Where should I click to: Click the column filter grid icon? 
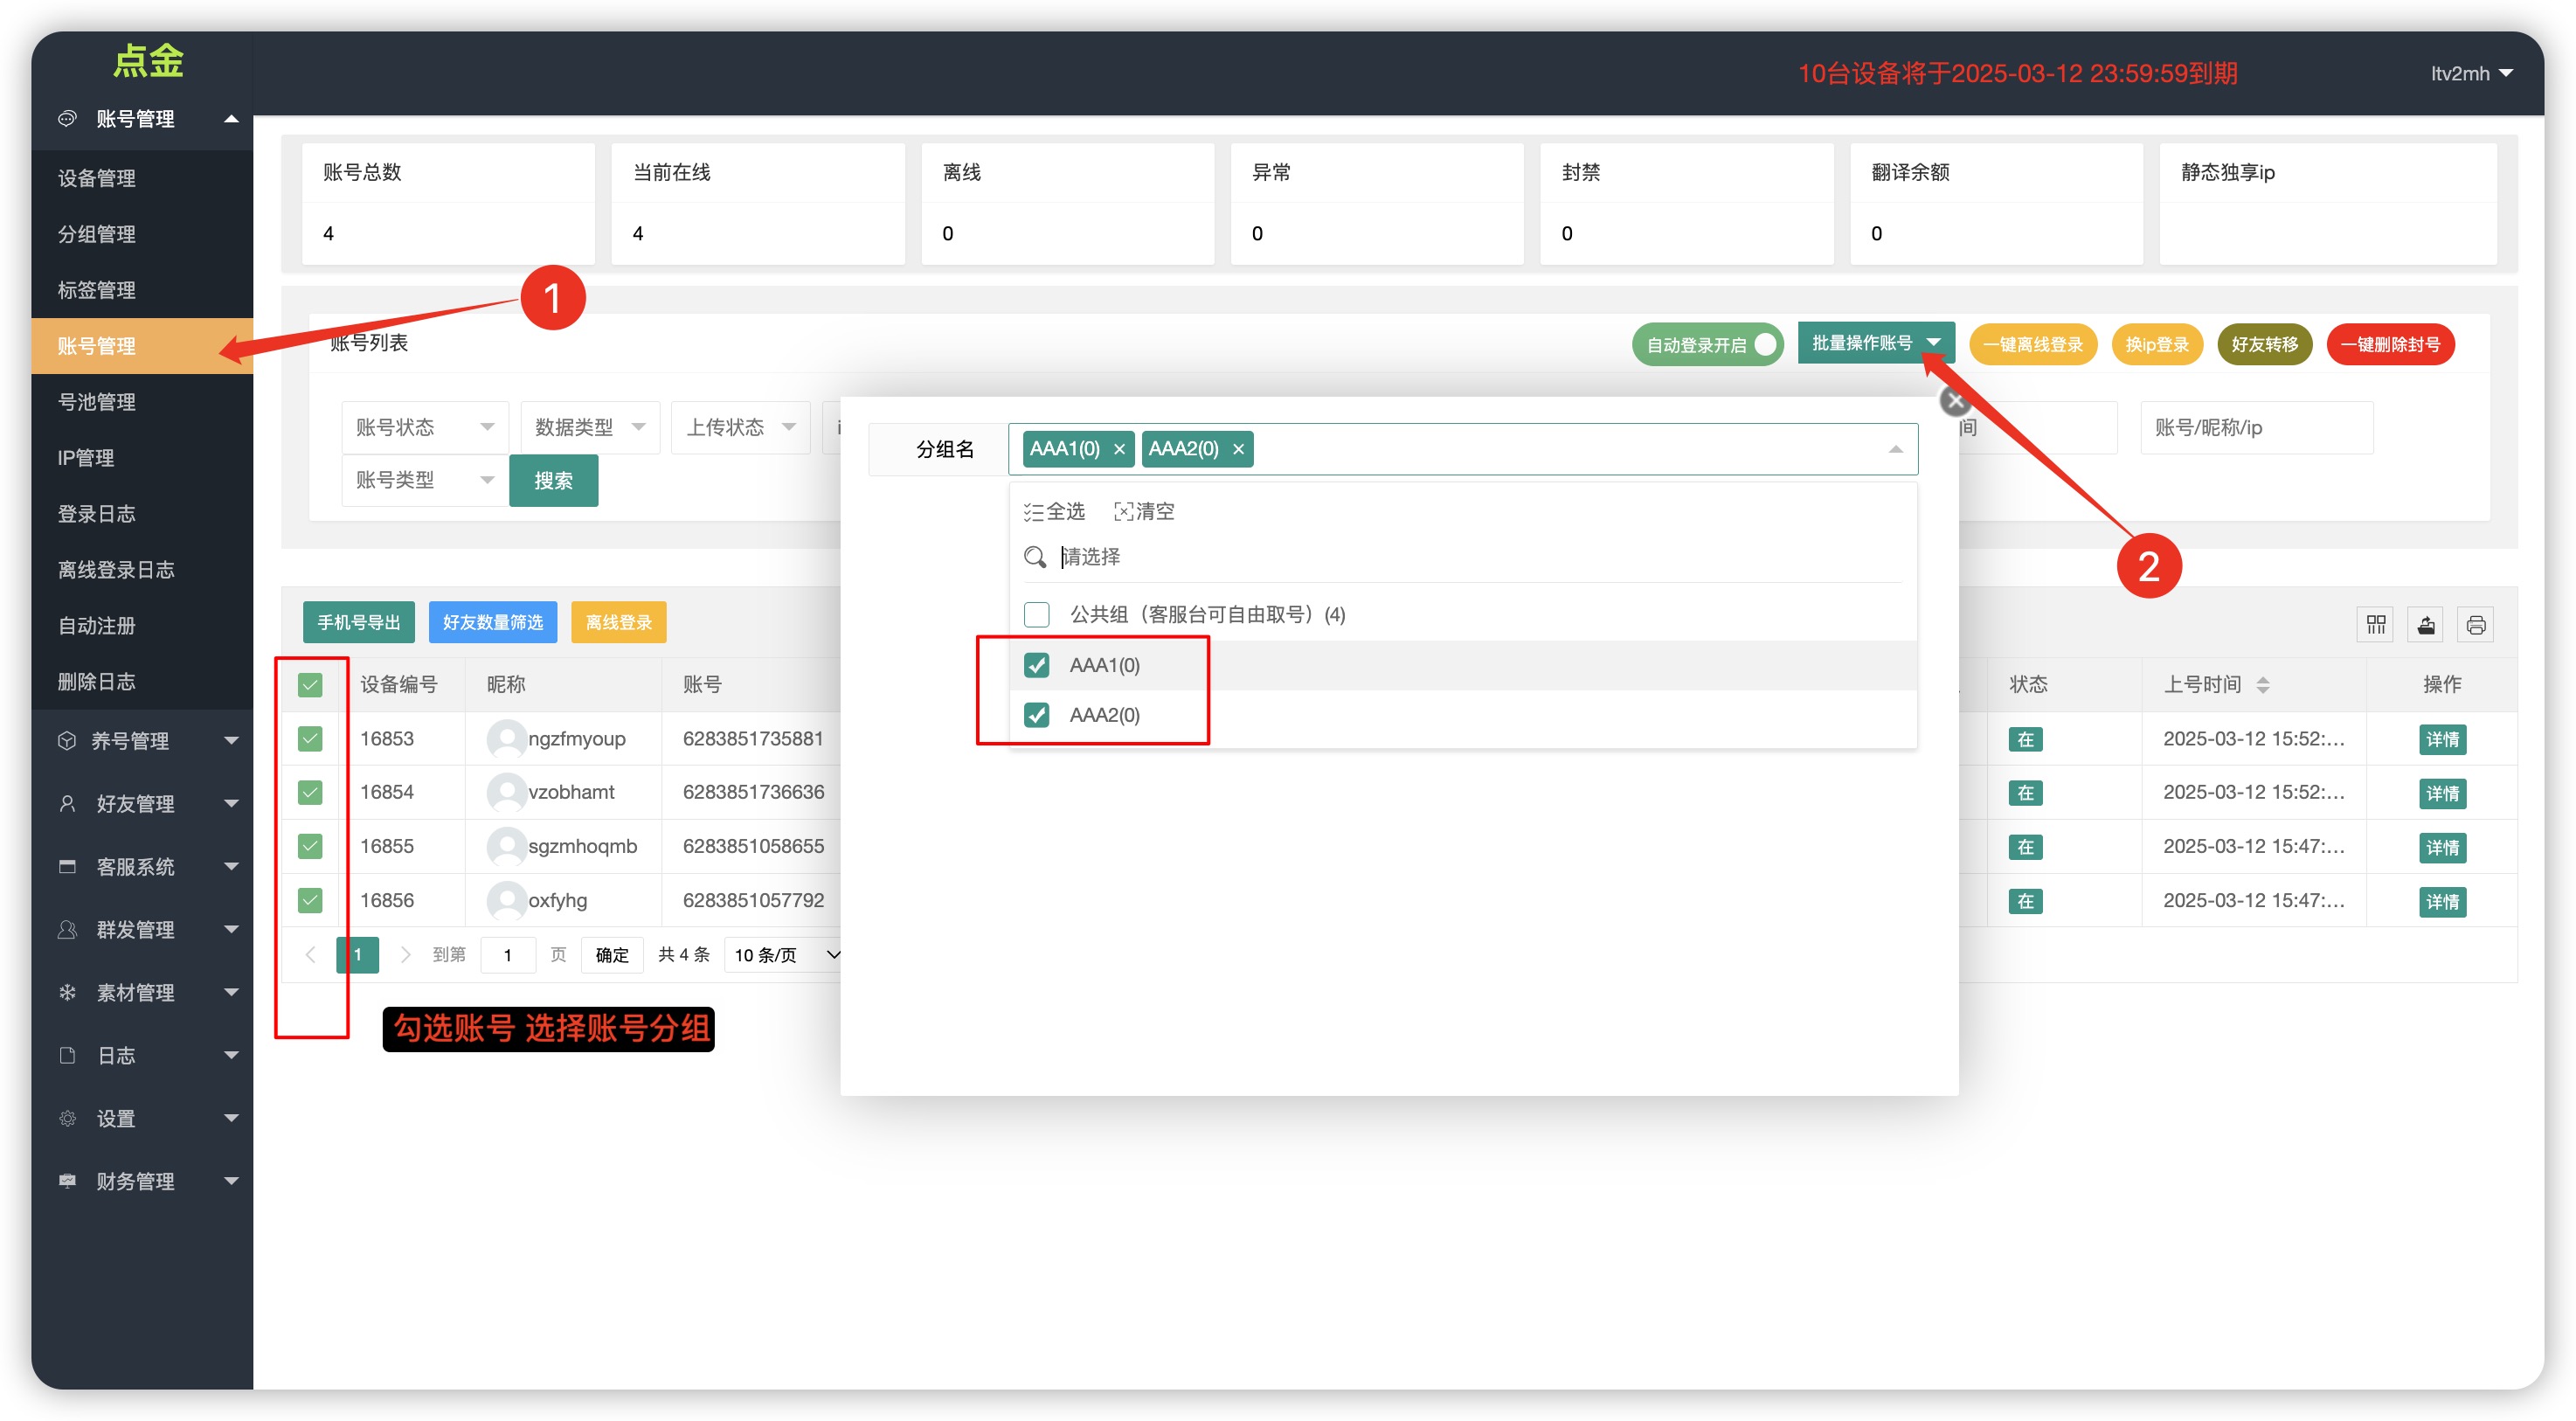pos(2376,625)
